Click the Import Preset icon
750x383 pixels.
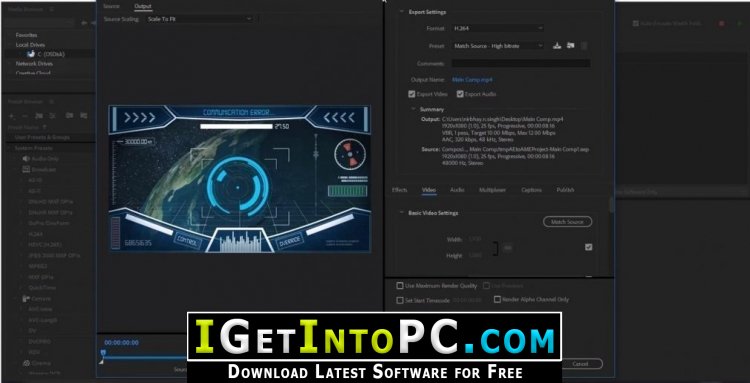pyautogui.click(x=570, y=45)
